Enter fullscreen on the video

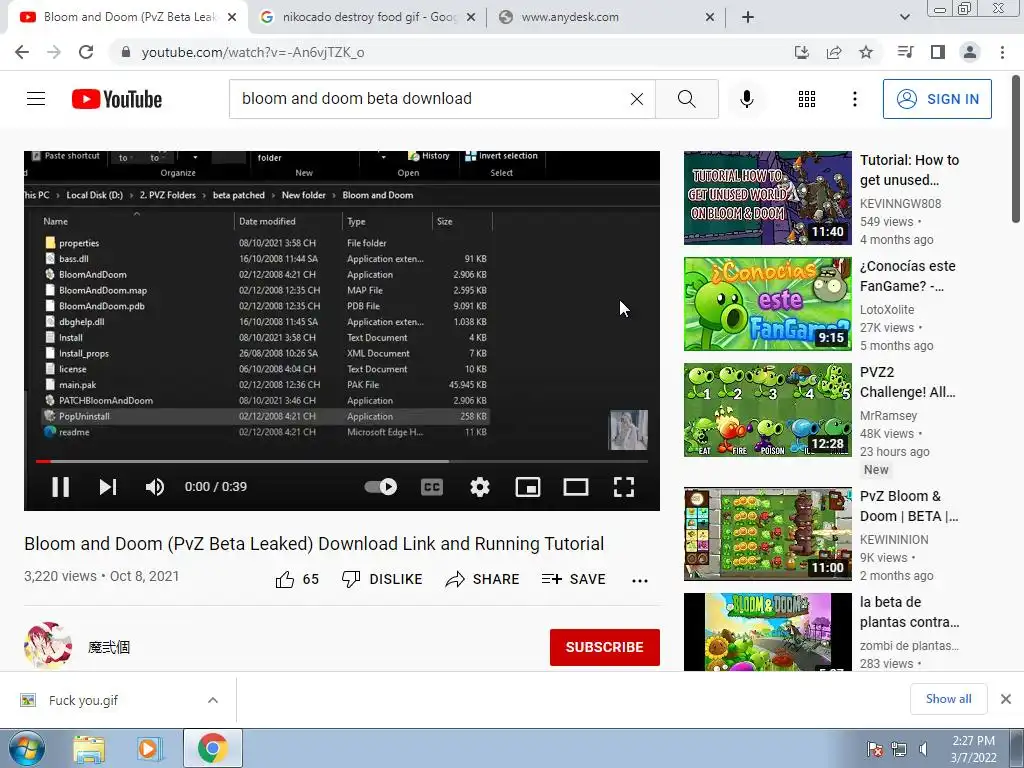point(624,487)
